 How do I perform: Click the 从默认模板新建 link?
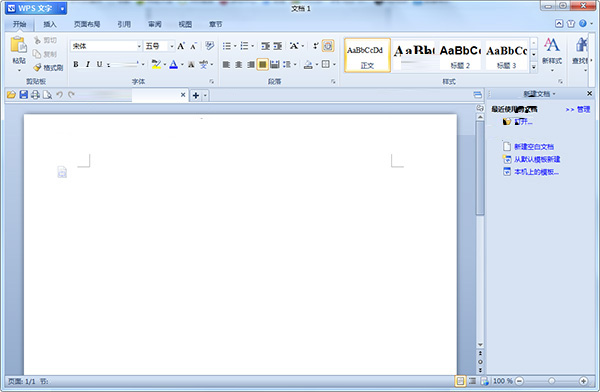[x=537, y=159]
